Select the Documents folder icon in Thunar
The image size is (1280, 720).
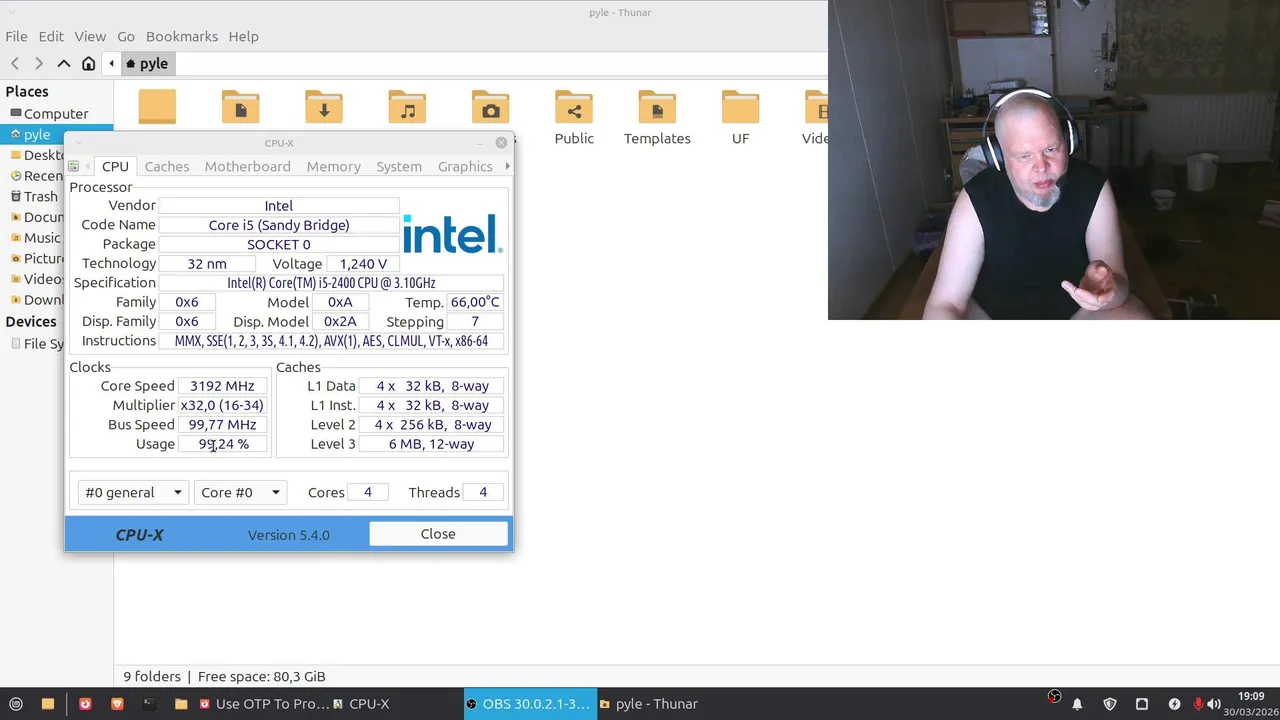[240, 108]
